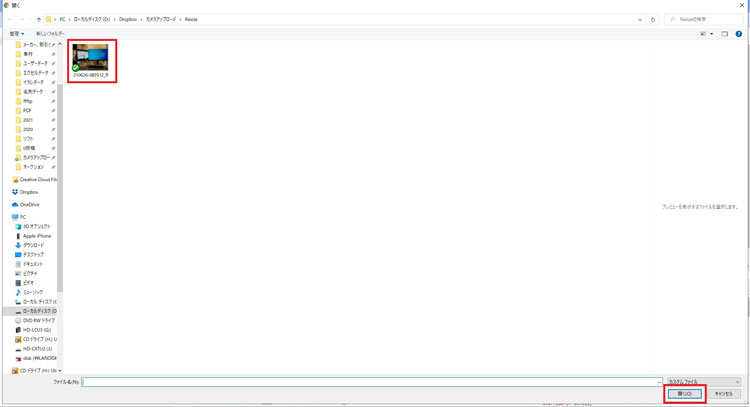Click the キャンセル cancel button
The height and width of the screenshot is (407, 750).
[x=724, y=394]
